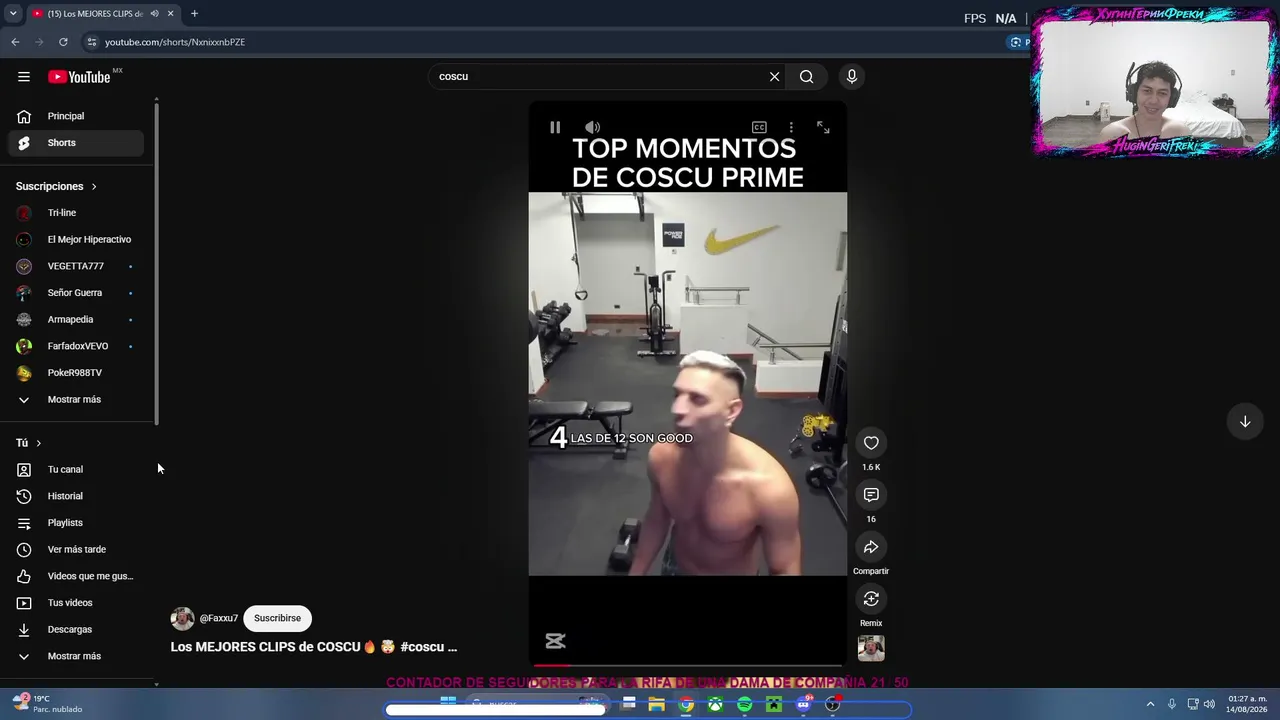1280x720 pixels.
Task: Expand the Tú section chevron
Action: (39, 443)
